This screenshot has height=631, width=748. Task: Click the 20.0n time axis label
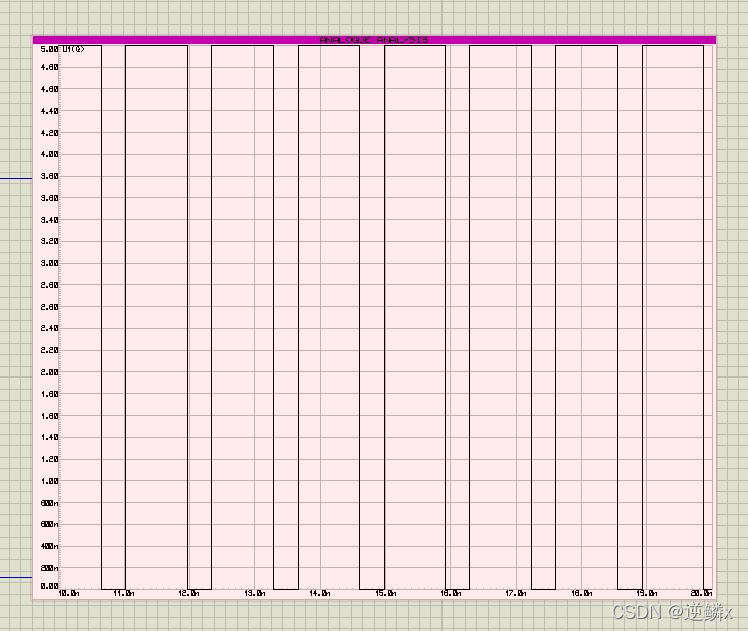[701, 593]
